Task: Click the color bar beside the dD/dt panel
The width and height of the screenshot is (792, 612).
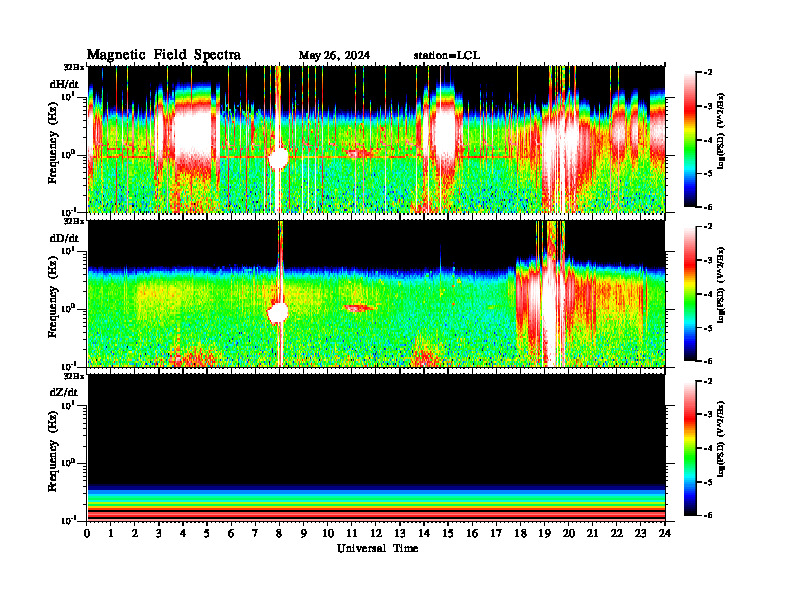Action: (x=690, y=293)
